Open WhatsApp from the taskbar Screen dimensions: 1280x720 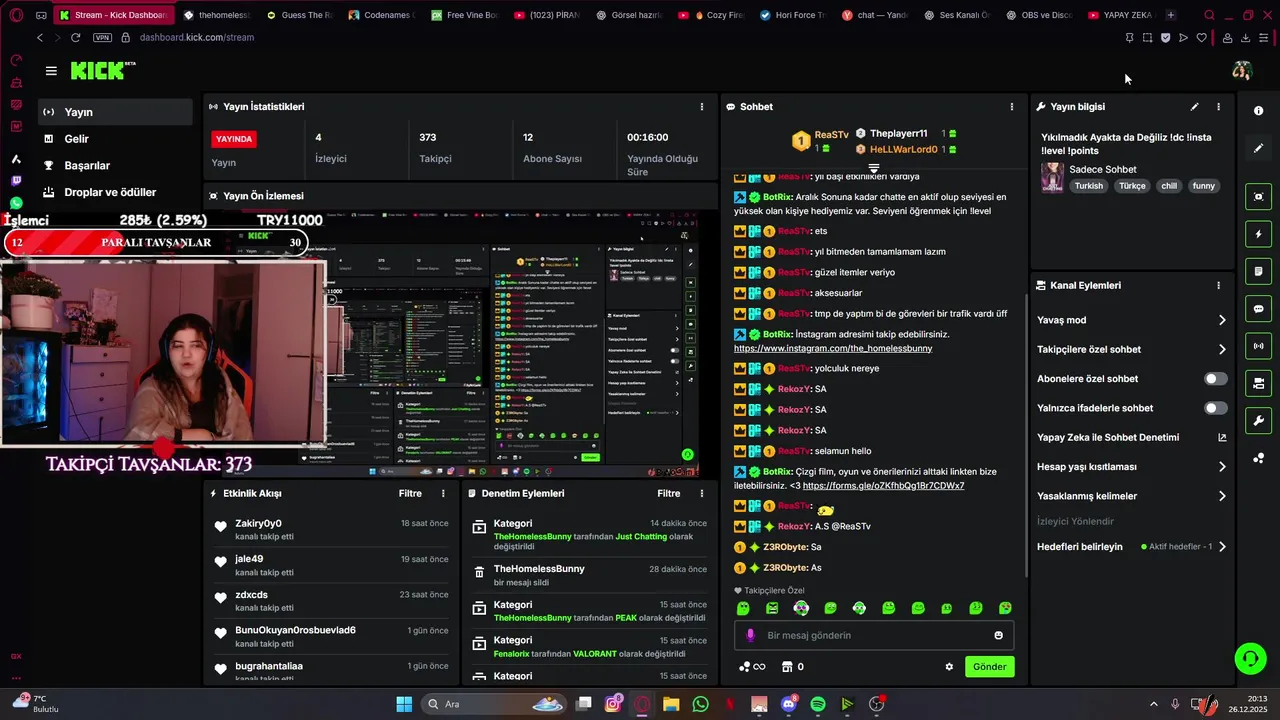[700, 704]
